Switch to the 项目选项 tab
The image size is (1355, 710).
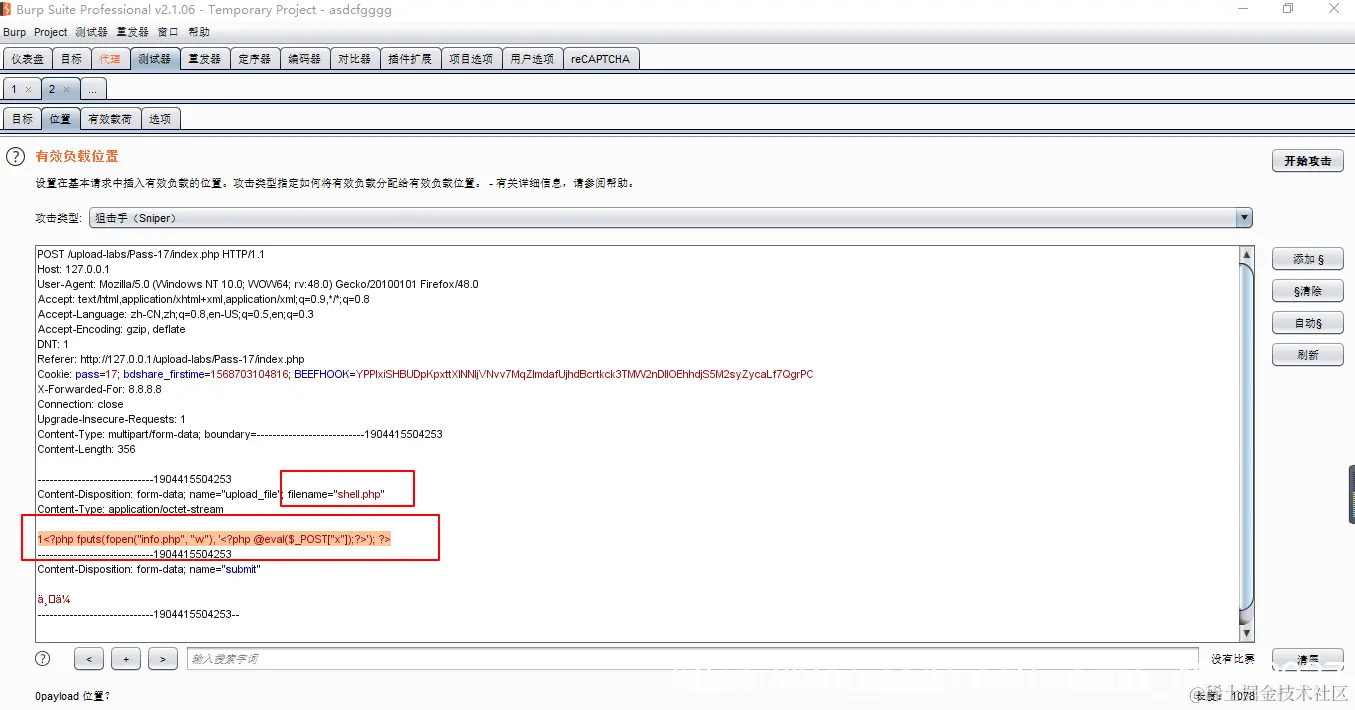click(x=470, y=59)
